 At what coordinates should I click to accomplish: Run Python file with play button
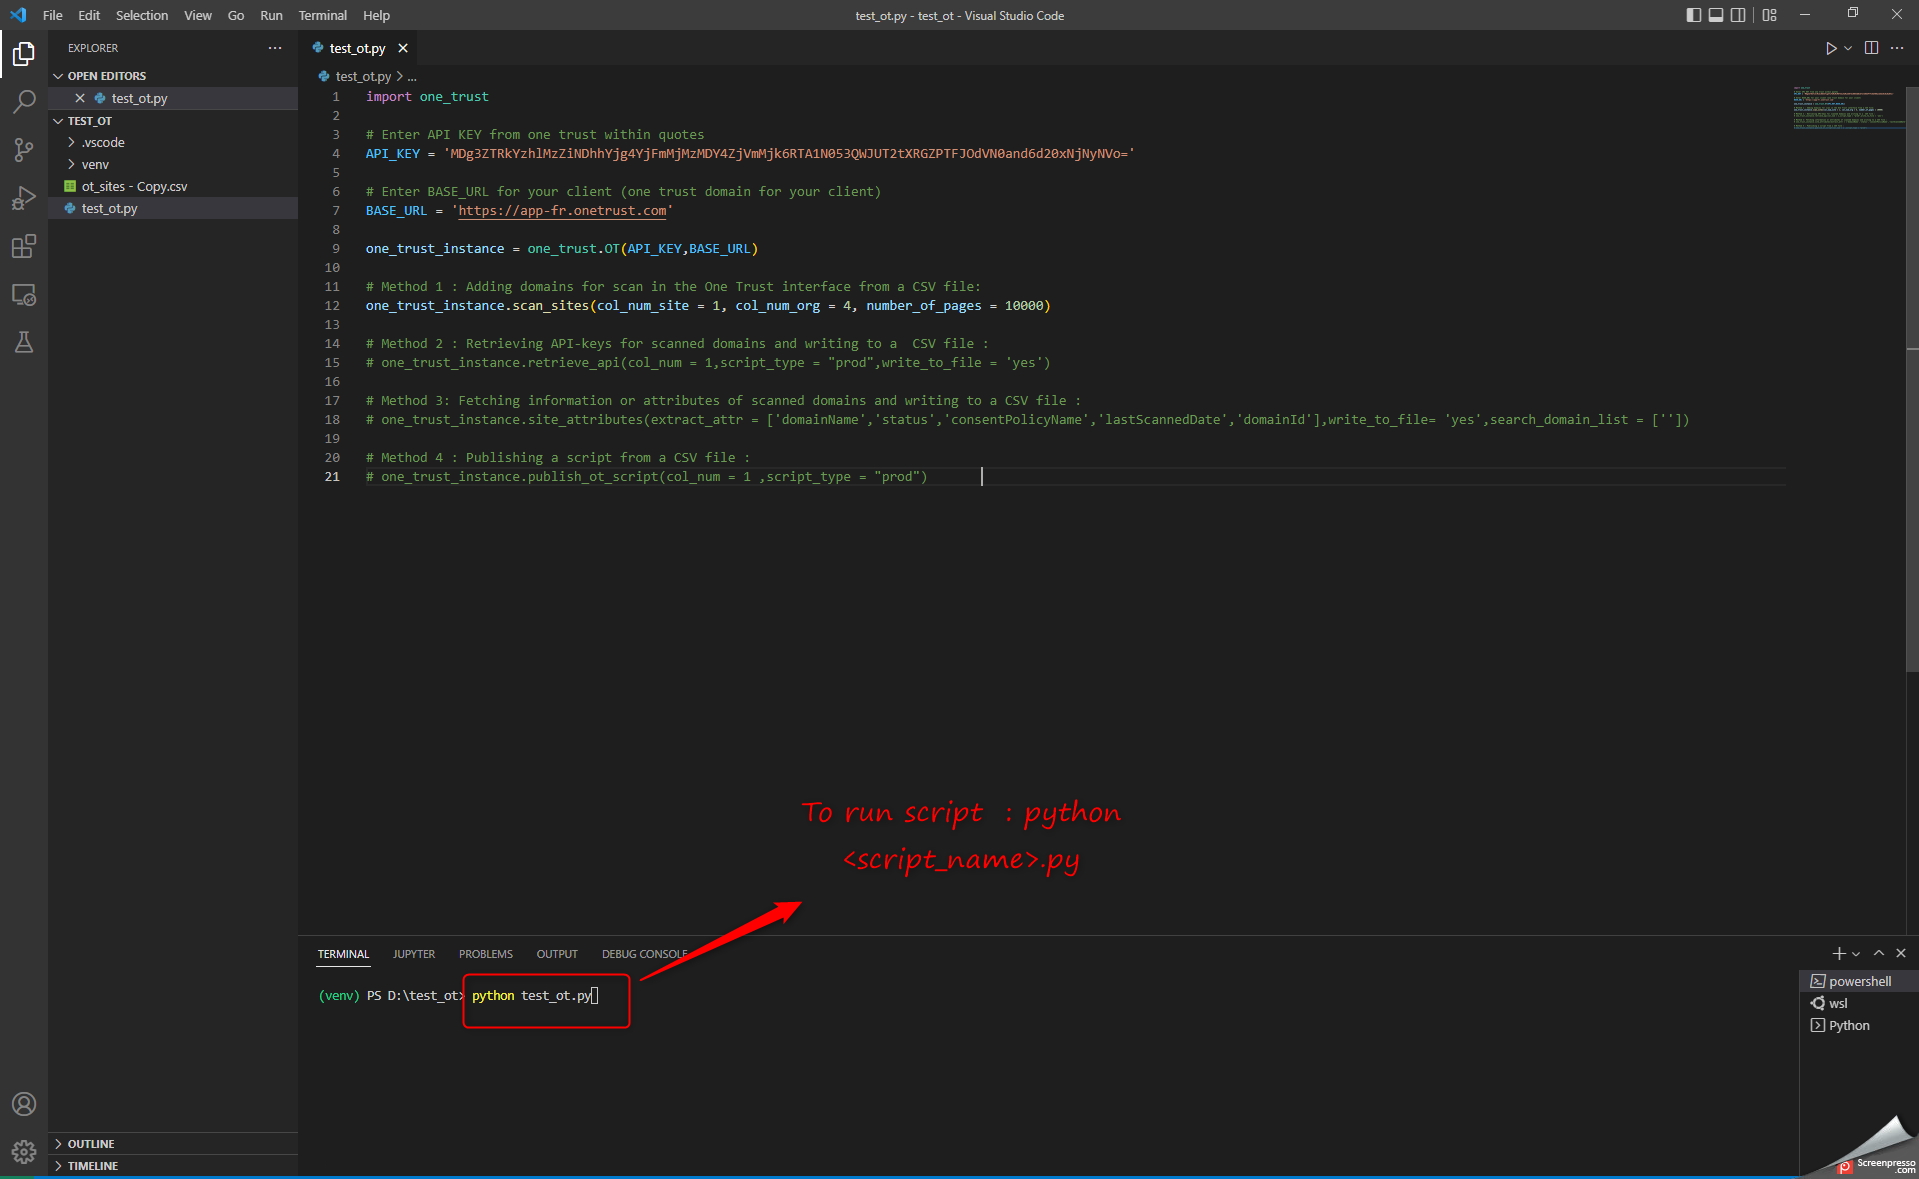point(1830,48)
